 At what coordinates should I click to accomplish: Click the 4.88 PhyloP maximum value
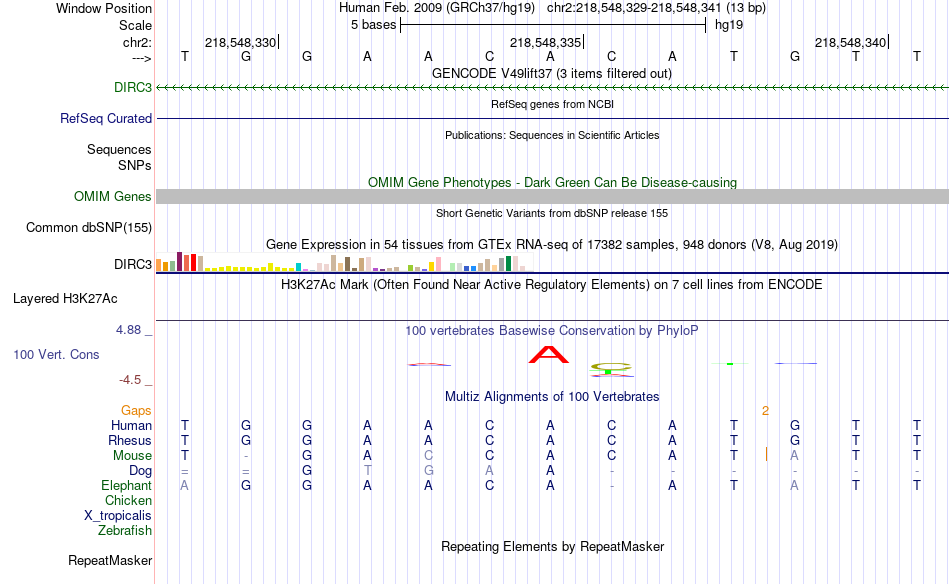pos(128,330)
